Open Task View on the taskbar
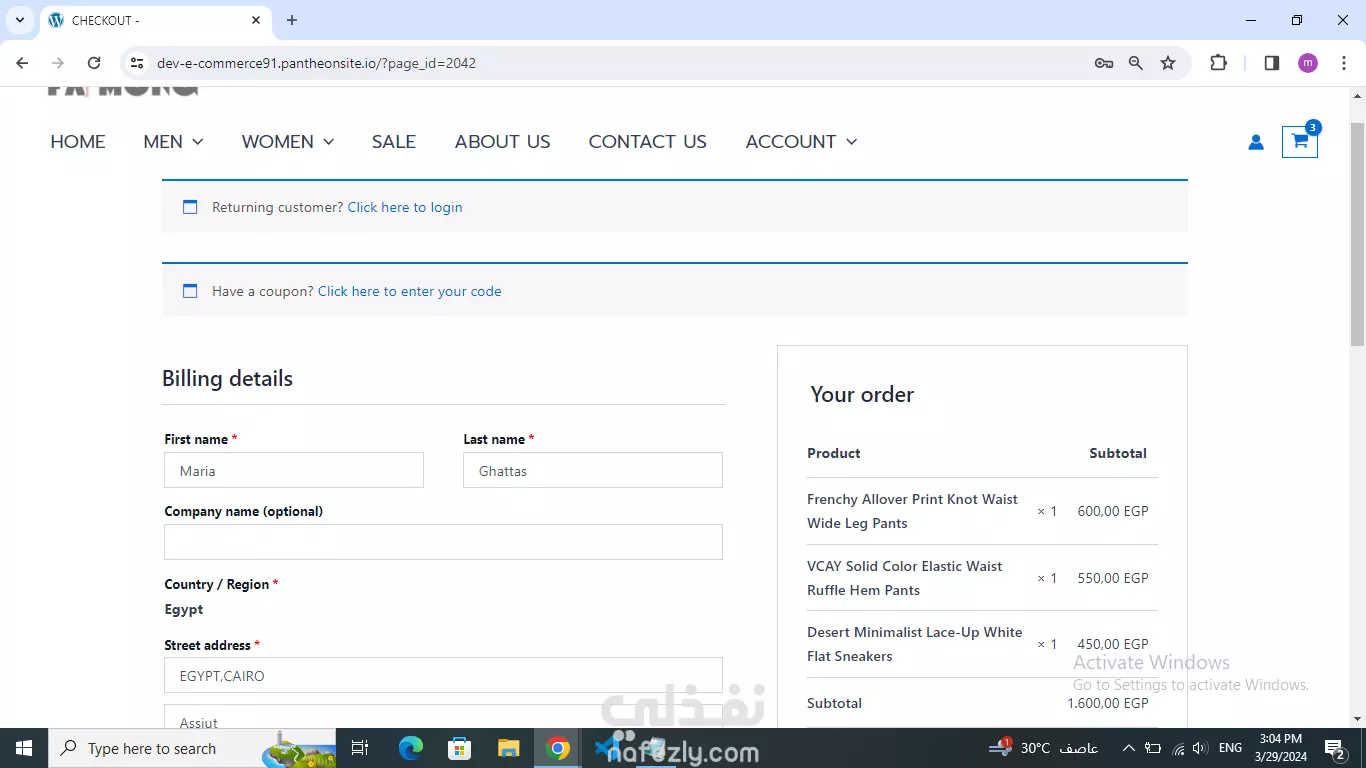1366x768 pixels. coord(360,748)
